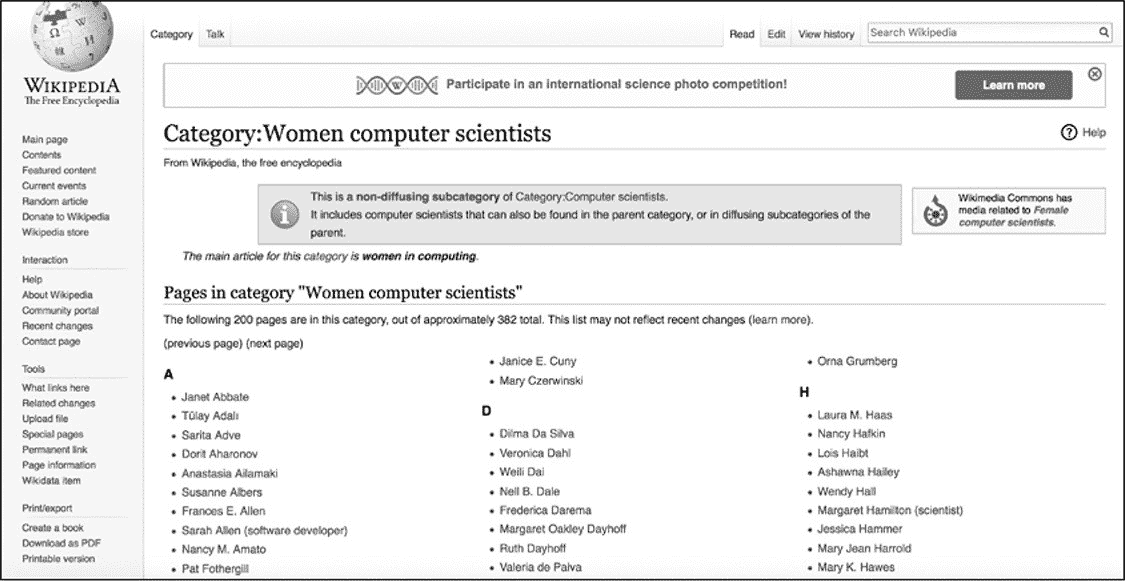Dismiss the science photo competition banner
Image resolution: width=1125 pixels, height=581 pixels.
[x=1095, y=74]
